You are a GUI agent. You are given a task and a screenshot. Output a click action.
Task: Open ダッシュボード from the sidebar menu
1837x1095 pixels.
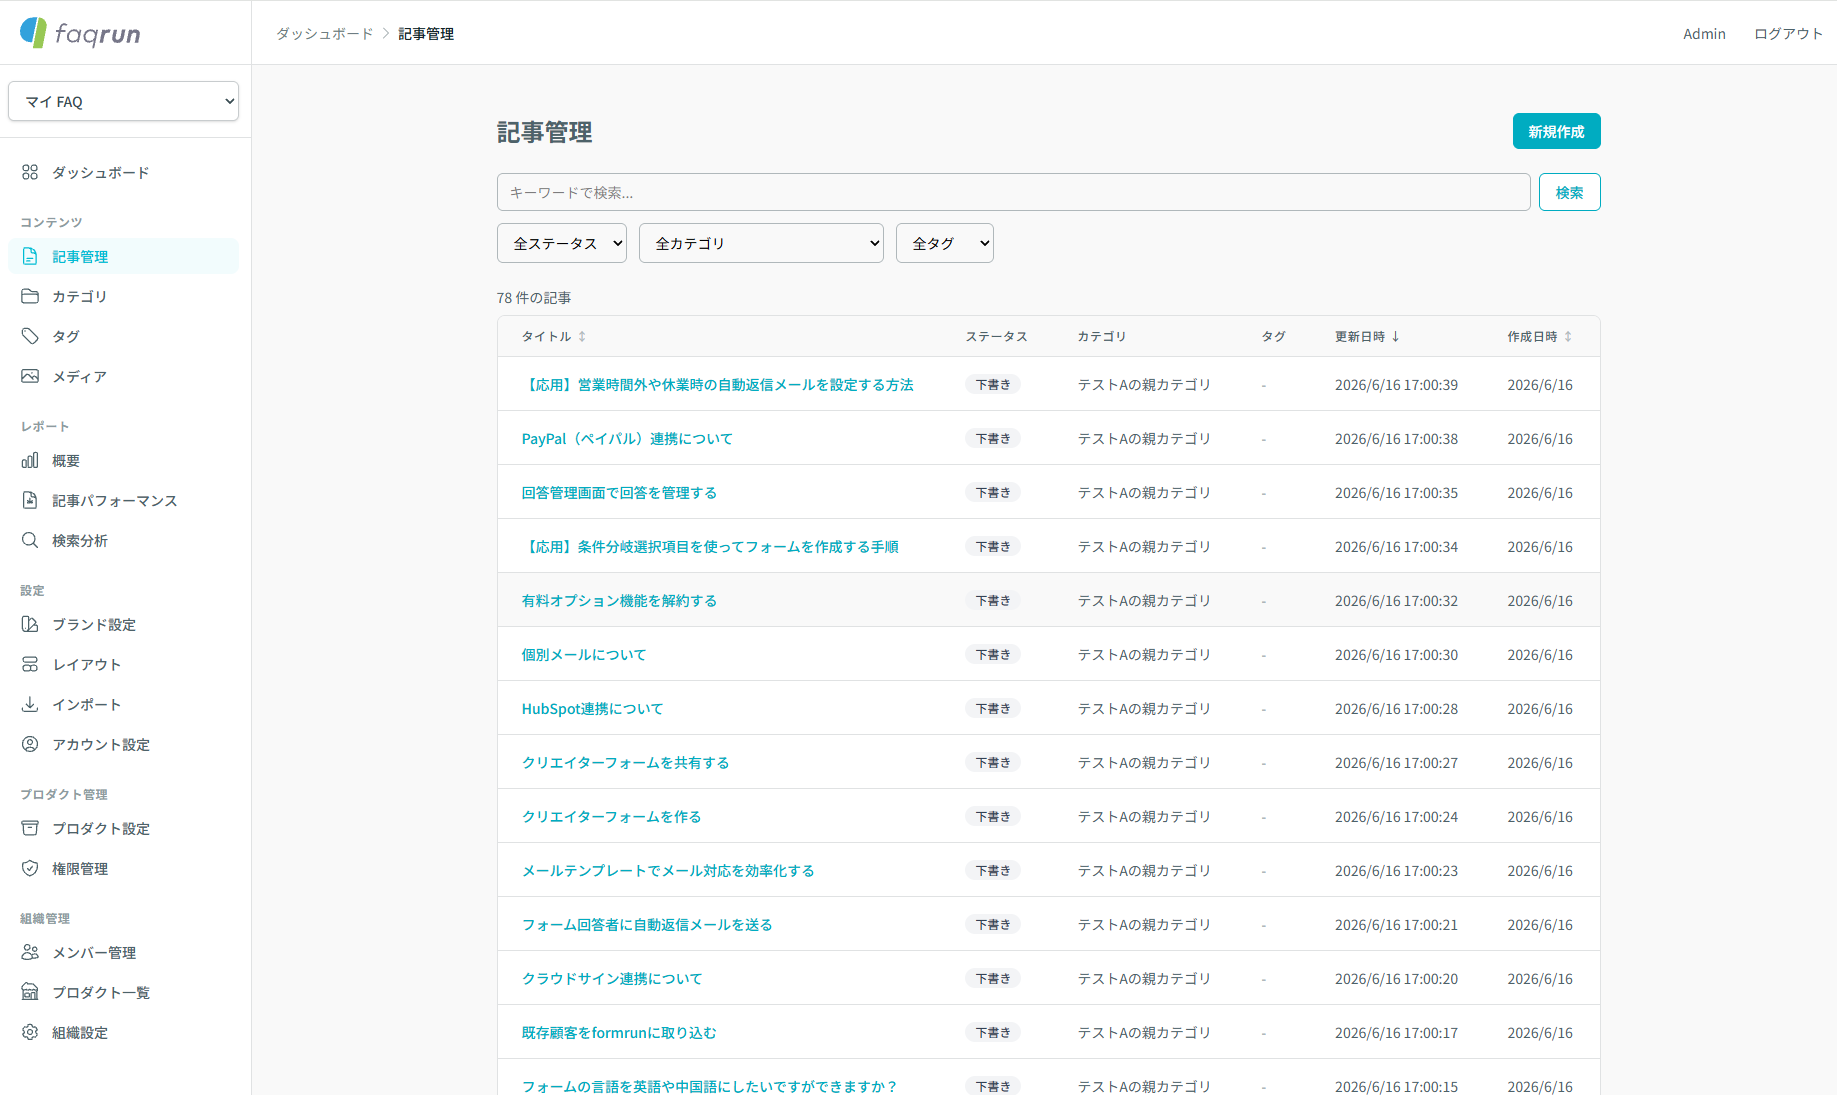pyautogui.click(x=124, y=172)
